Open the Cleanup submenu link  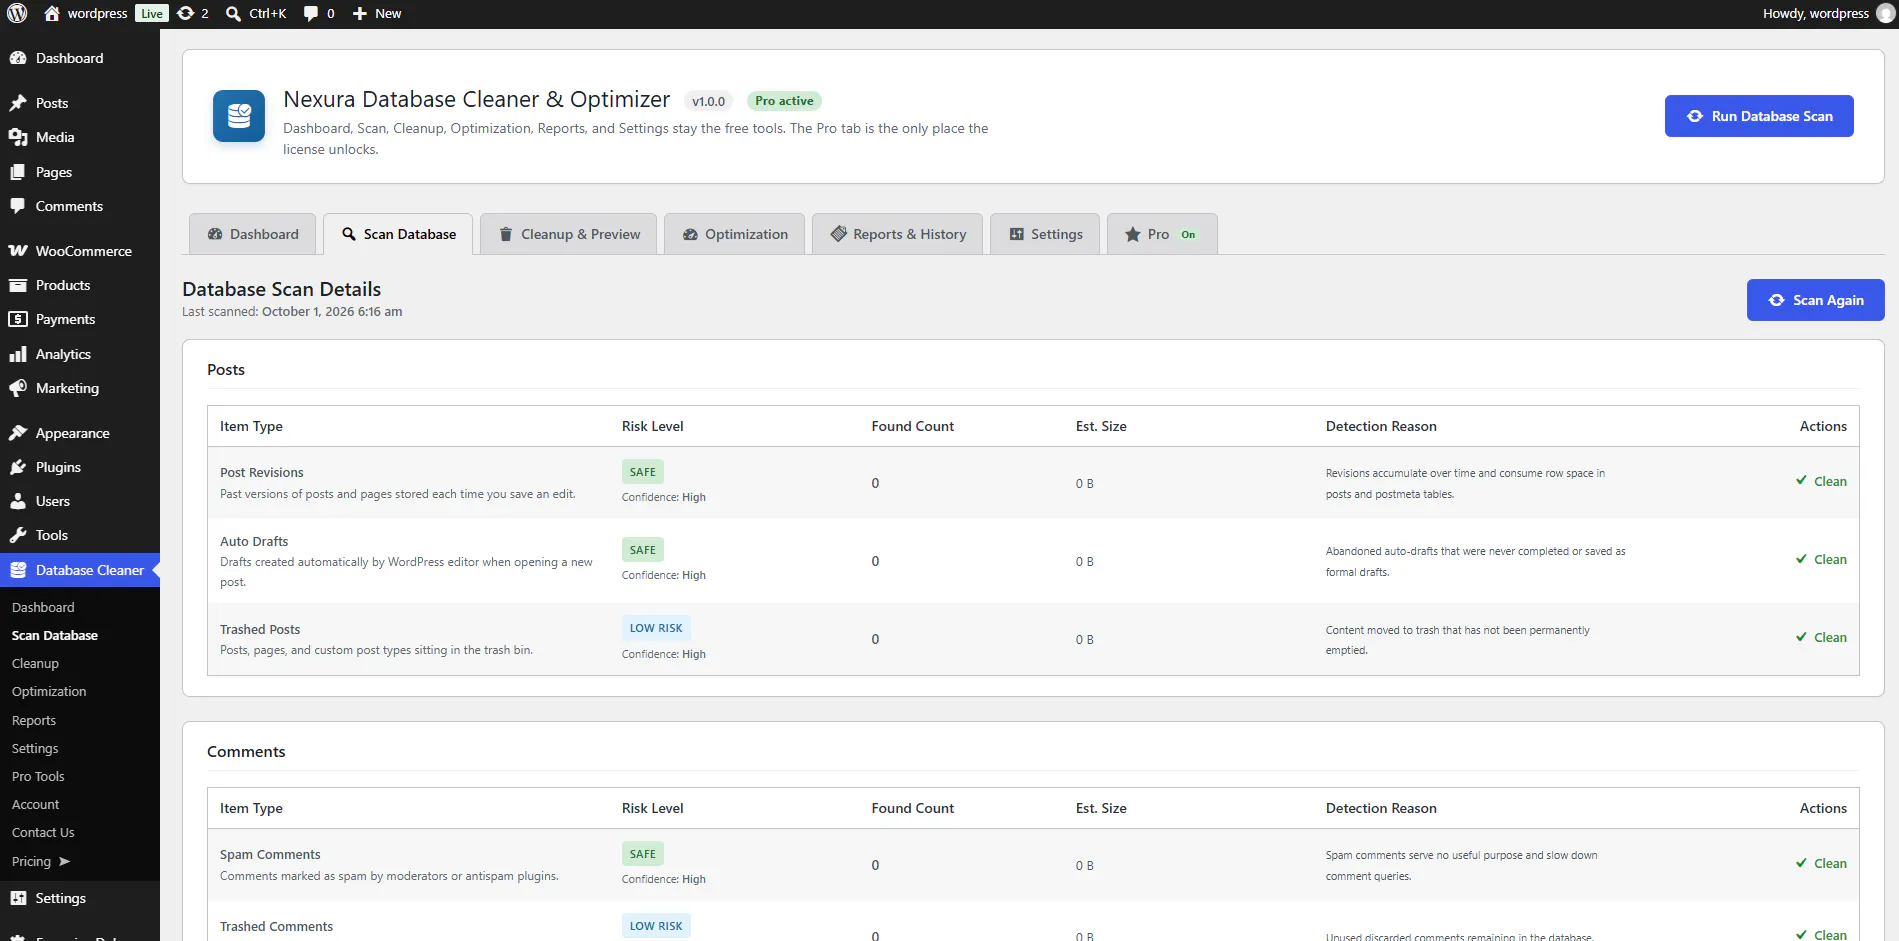pos(35,663)
